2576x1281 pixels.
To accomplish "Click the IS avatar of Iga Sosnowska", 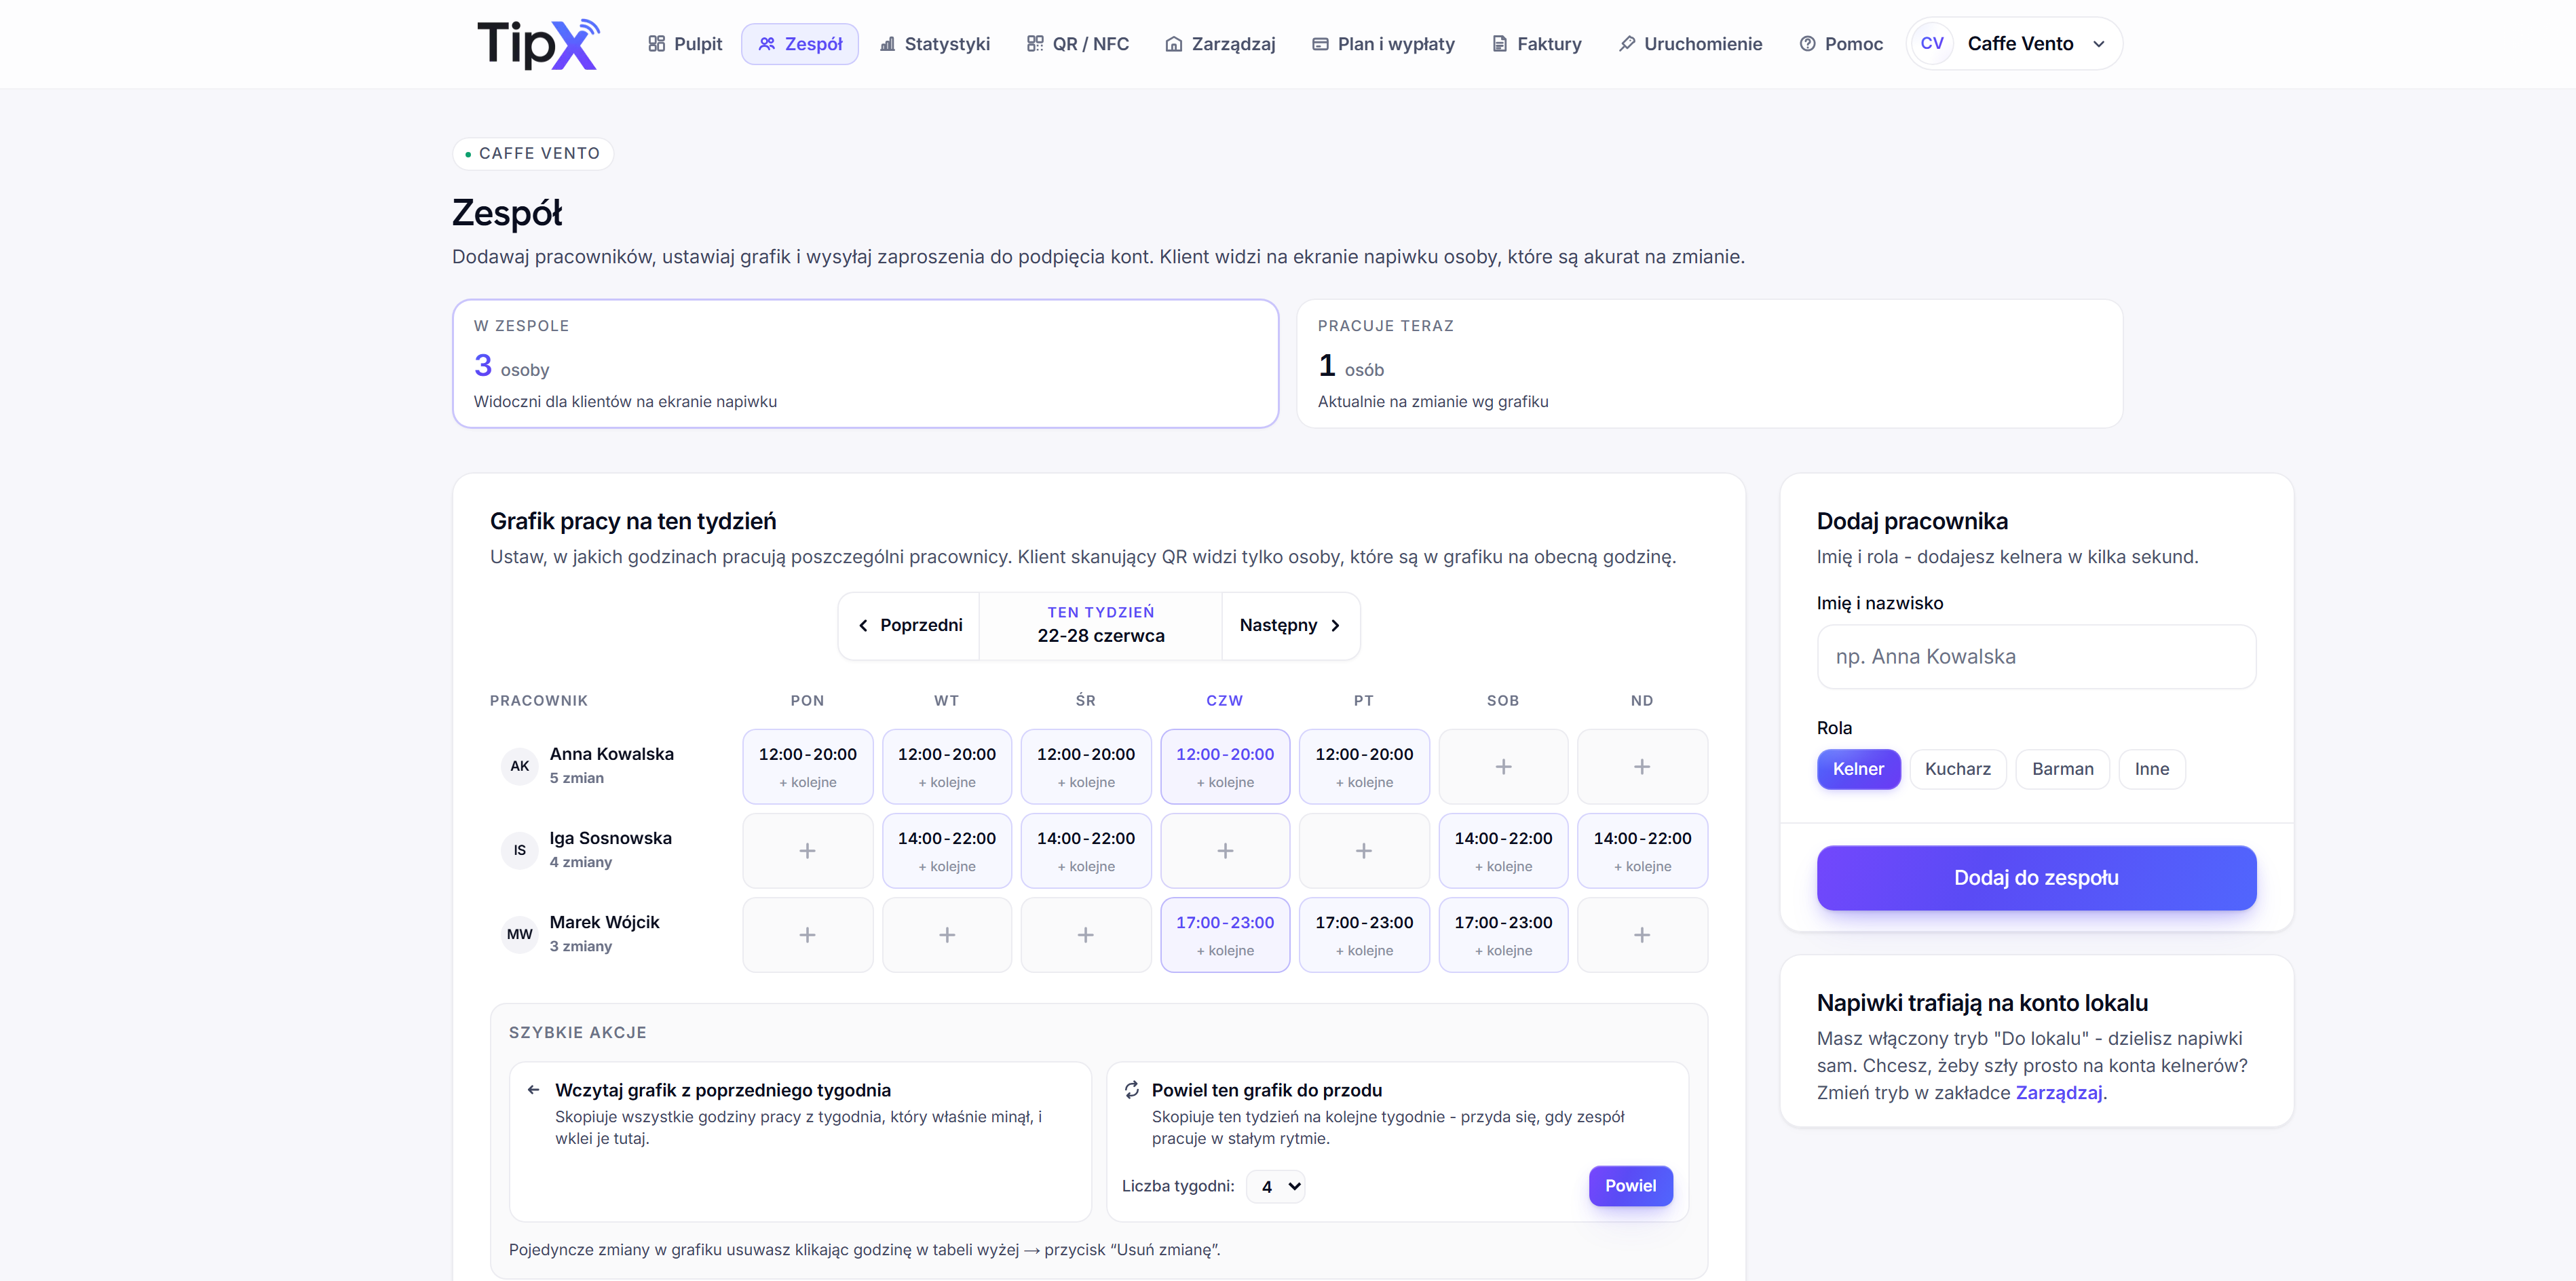I will click(x=520, y=851).
